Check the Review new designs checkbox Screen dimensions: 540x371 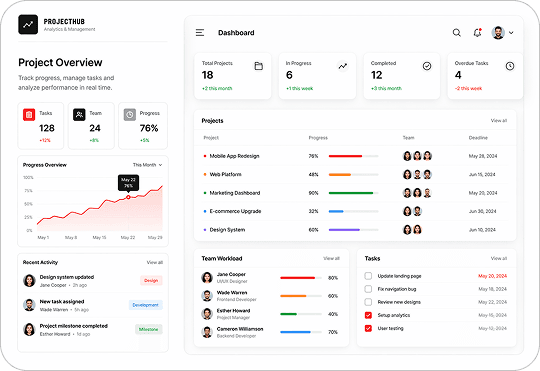(368, 302)
